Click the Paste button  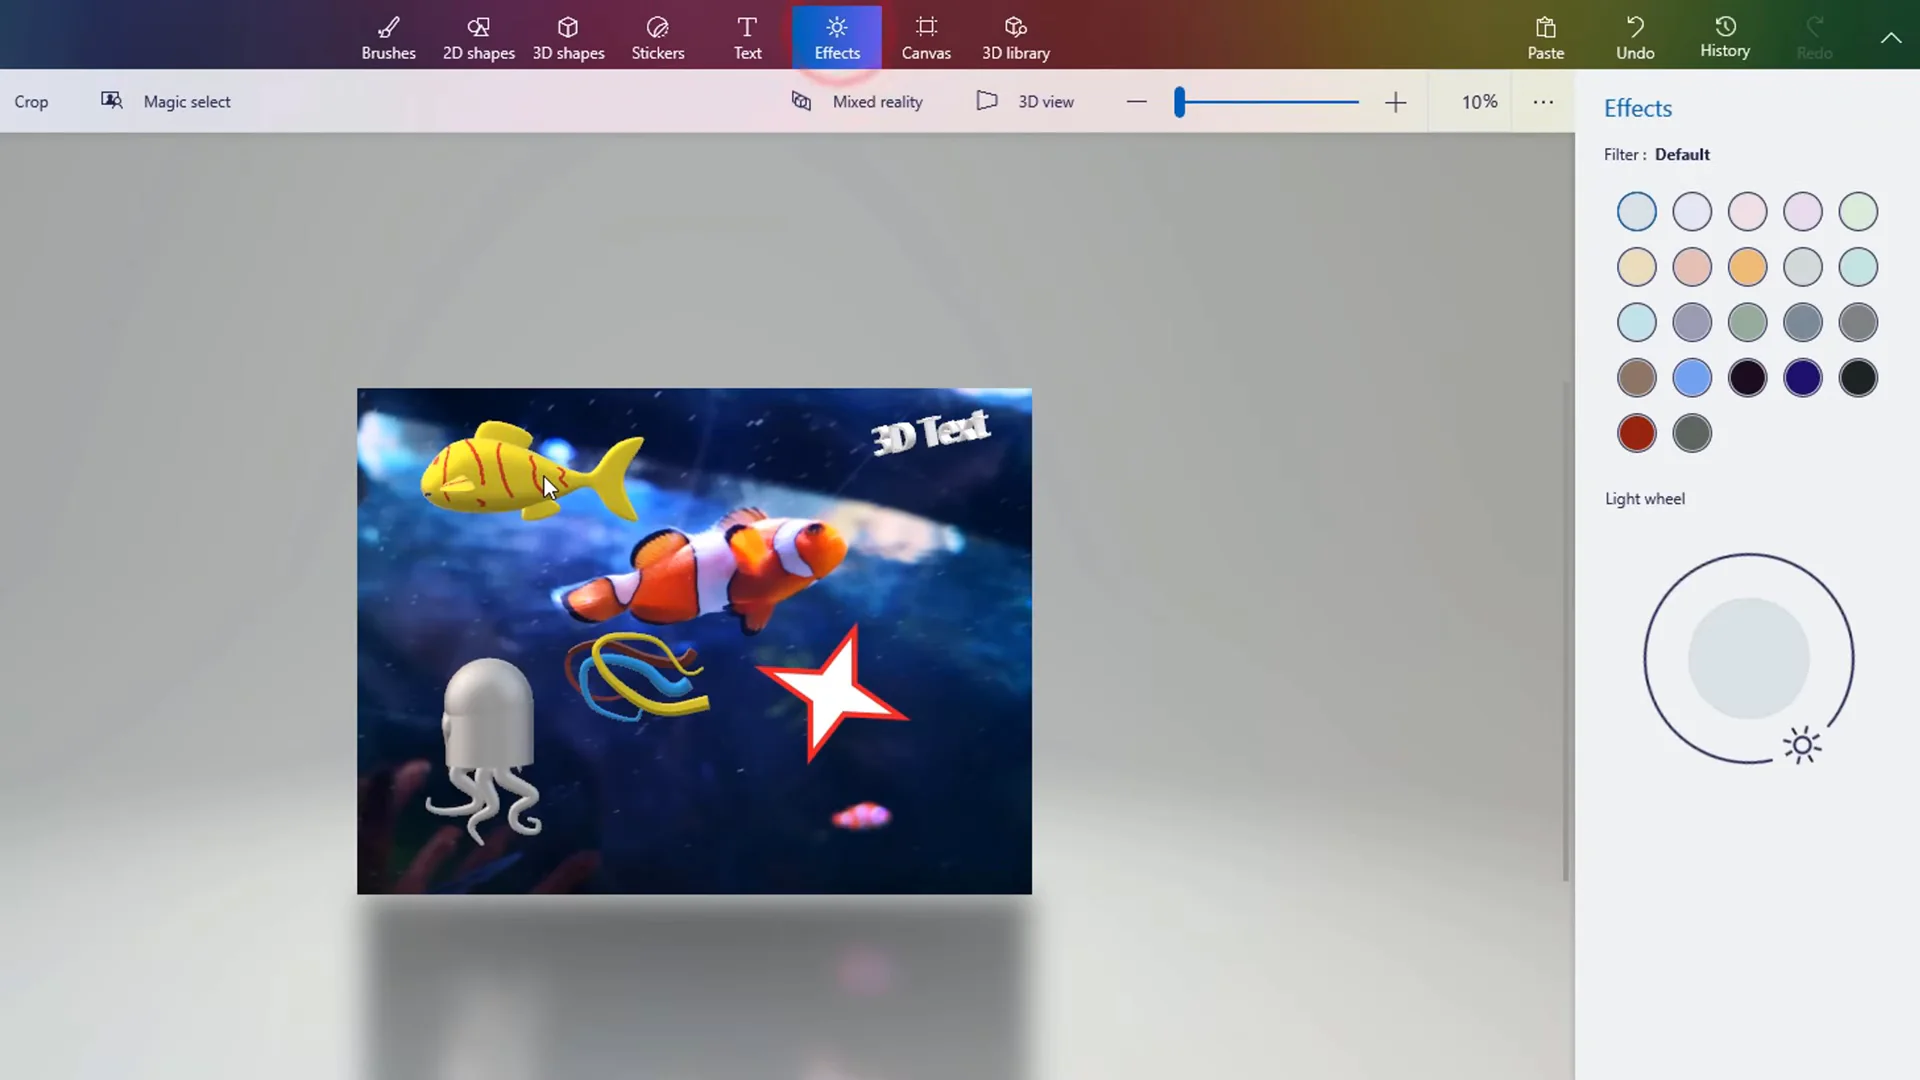coord(1545,37)
